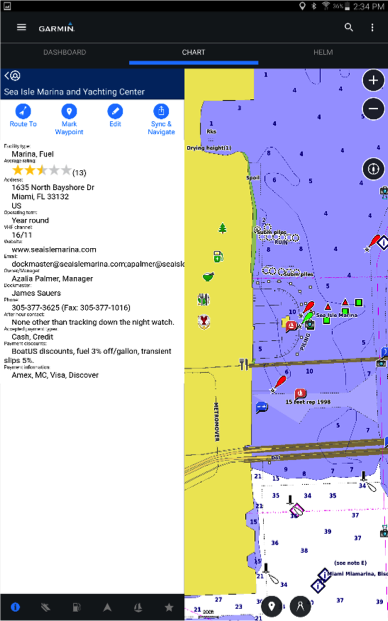
Task: Select the info tab at bottom bar
Action: [x=15, y=607]
